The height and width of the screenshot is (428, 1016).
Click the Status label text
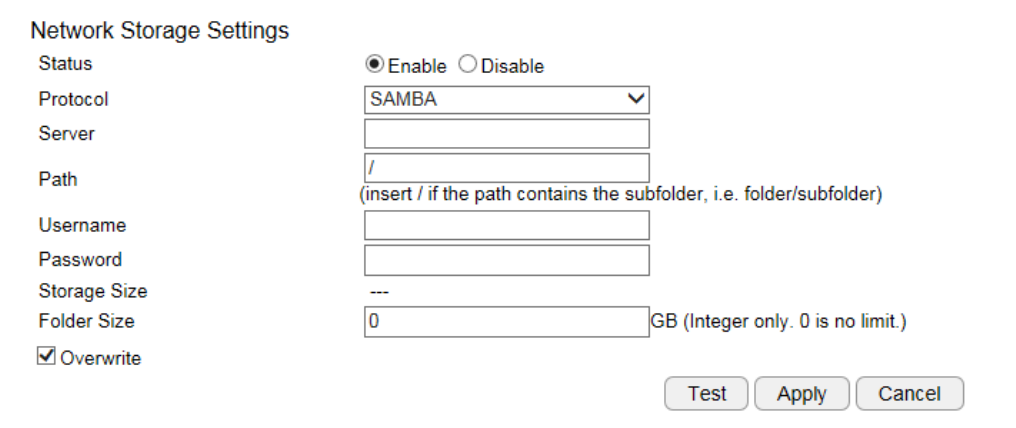tap(65, 64)
